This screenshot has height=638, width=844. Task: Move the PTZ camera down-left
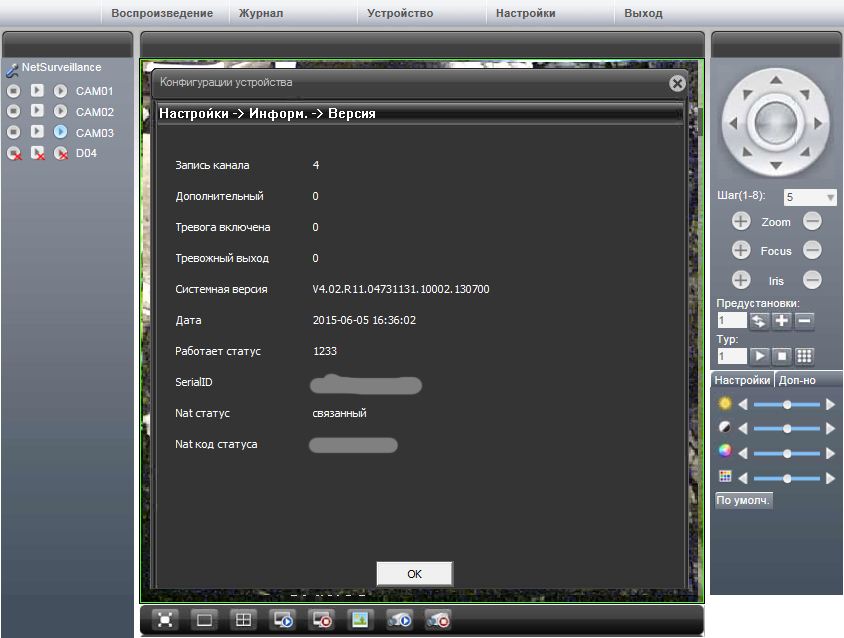(747, 151)
